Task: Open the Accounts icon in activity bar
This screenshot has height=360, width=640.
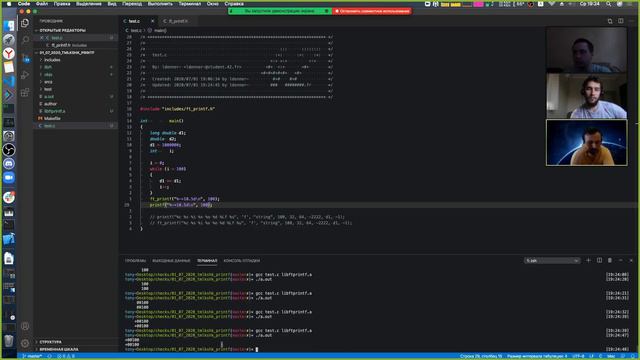Action: tap(25, 326)
